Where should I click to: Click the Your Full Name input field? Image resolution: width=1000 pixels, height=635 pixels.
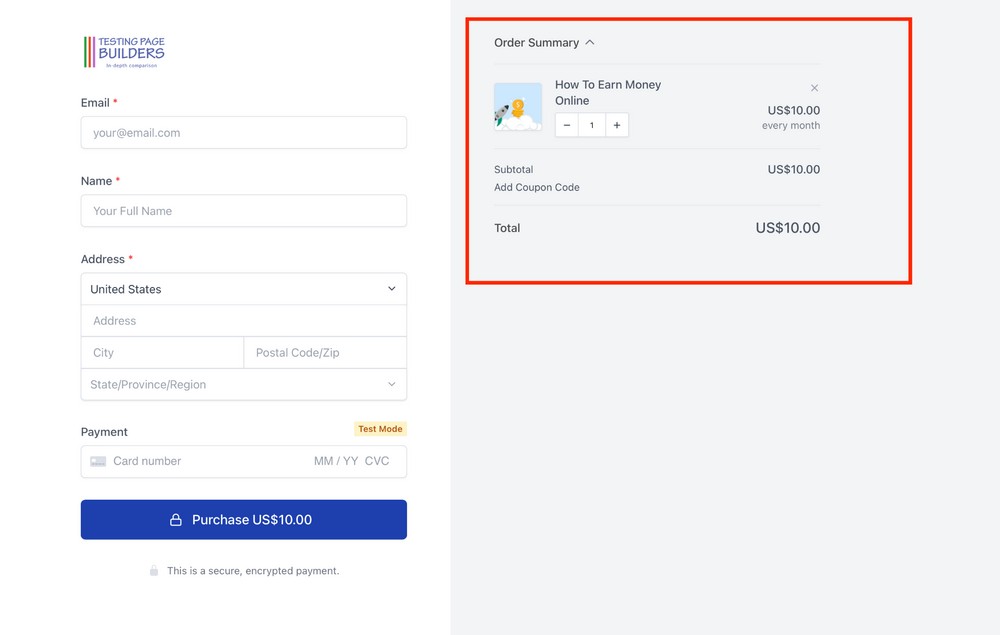(243, 210)
